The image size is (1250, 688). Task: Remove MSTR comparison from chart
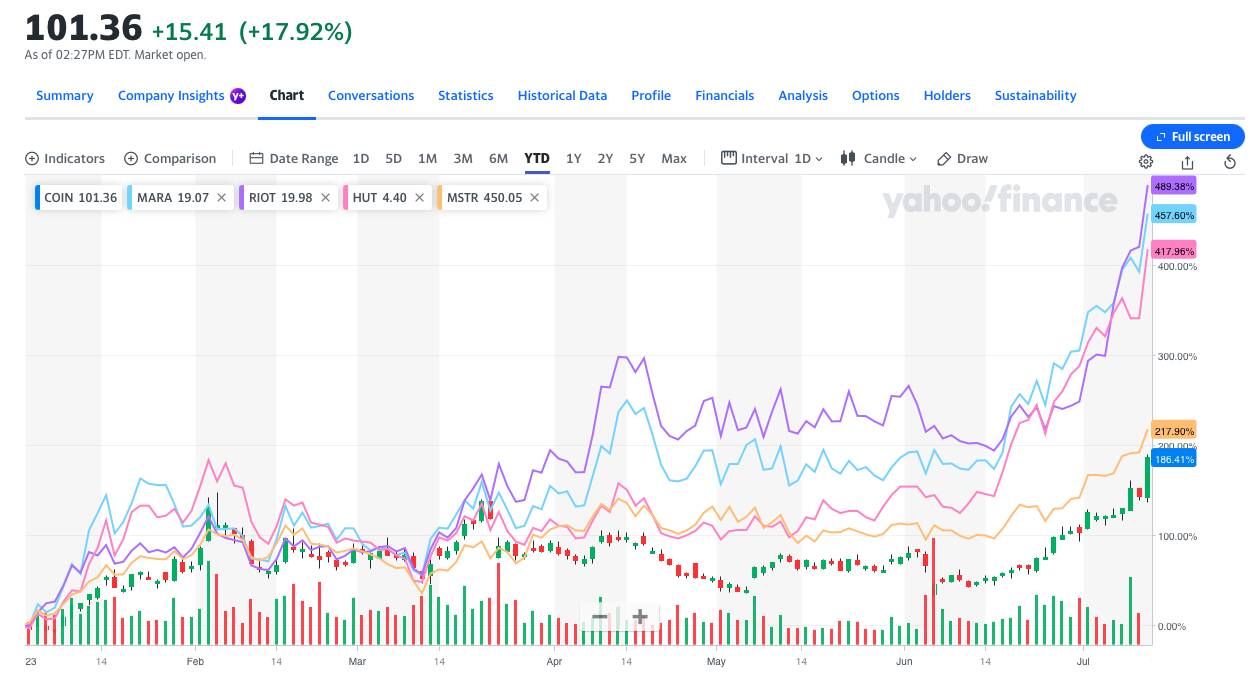pos(534,198)
